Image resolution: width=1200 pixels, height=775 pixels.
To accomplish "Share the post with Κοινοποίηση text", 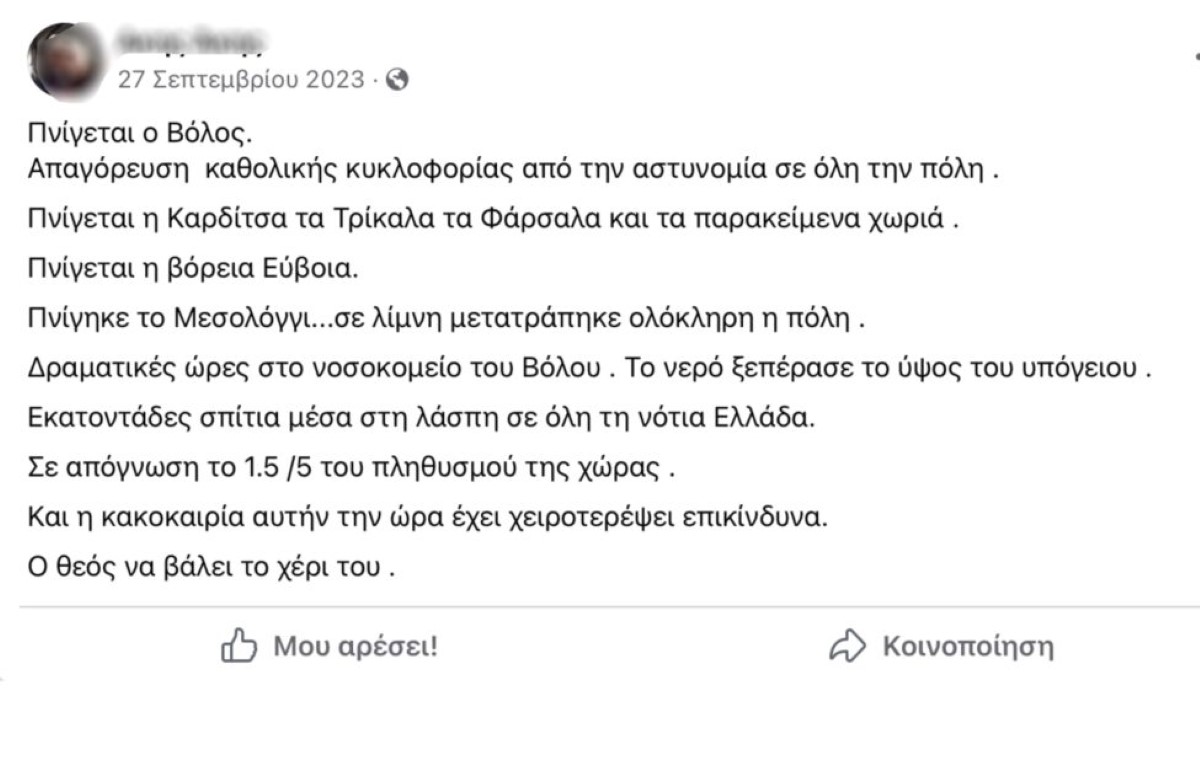I will point(968,646).
